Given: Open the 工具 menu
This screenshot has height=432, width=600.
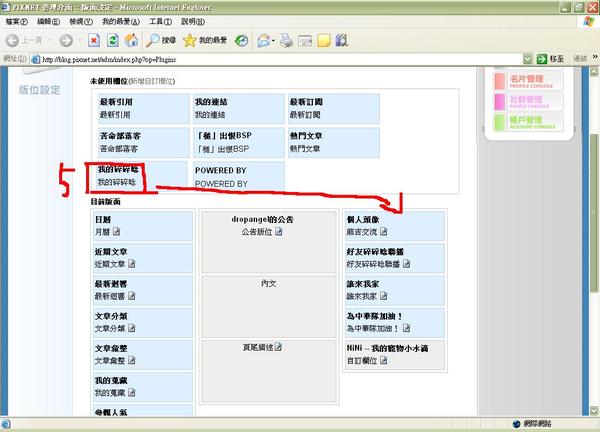Looking at the screenshot, I should (160, 22).
